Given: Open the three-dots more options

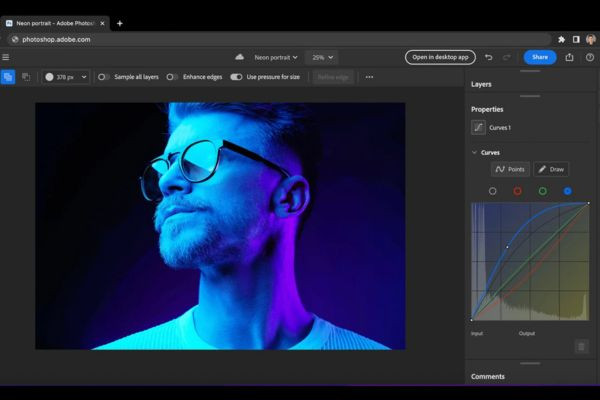Looking at the screenshot, I should (x=369, y=77).
